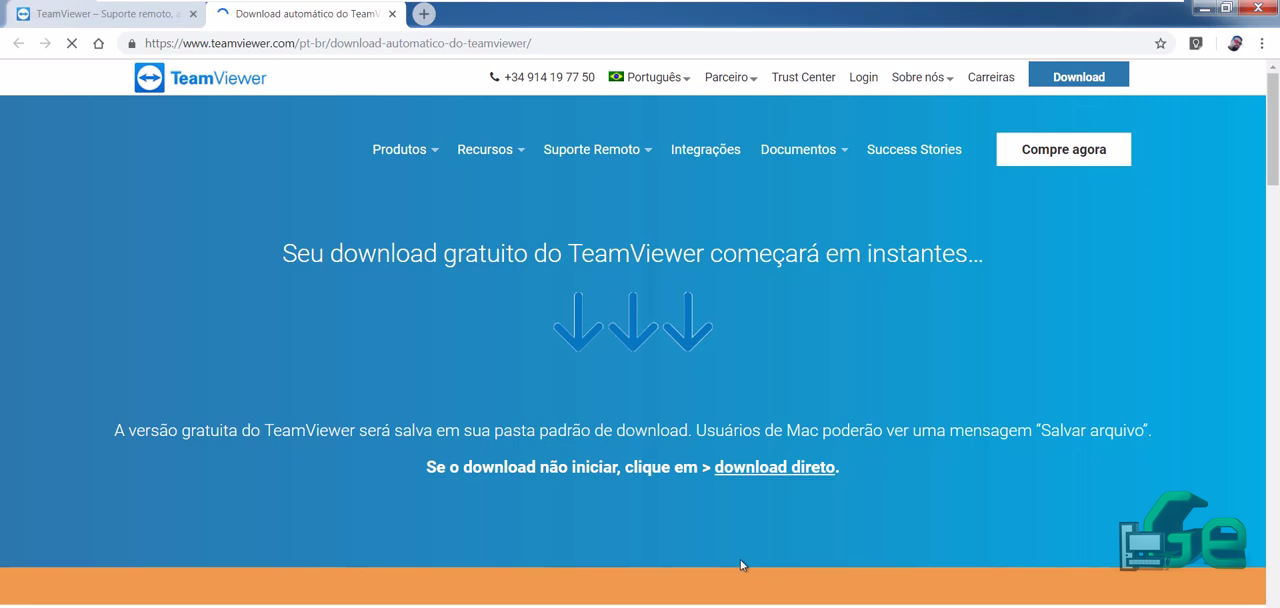Expand the 'Sobre nós' dropdown
This screenshot has height=608, width=1280.
[x=923, y=77]
